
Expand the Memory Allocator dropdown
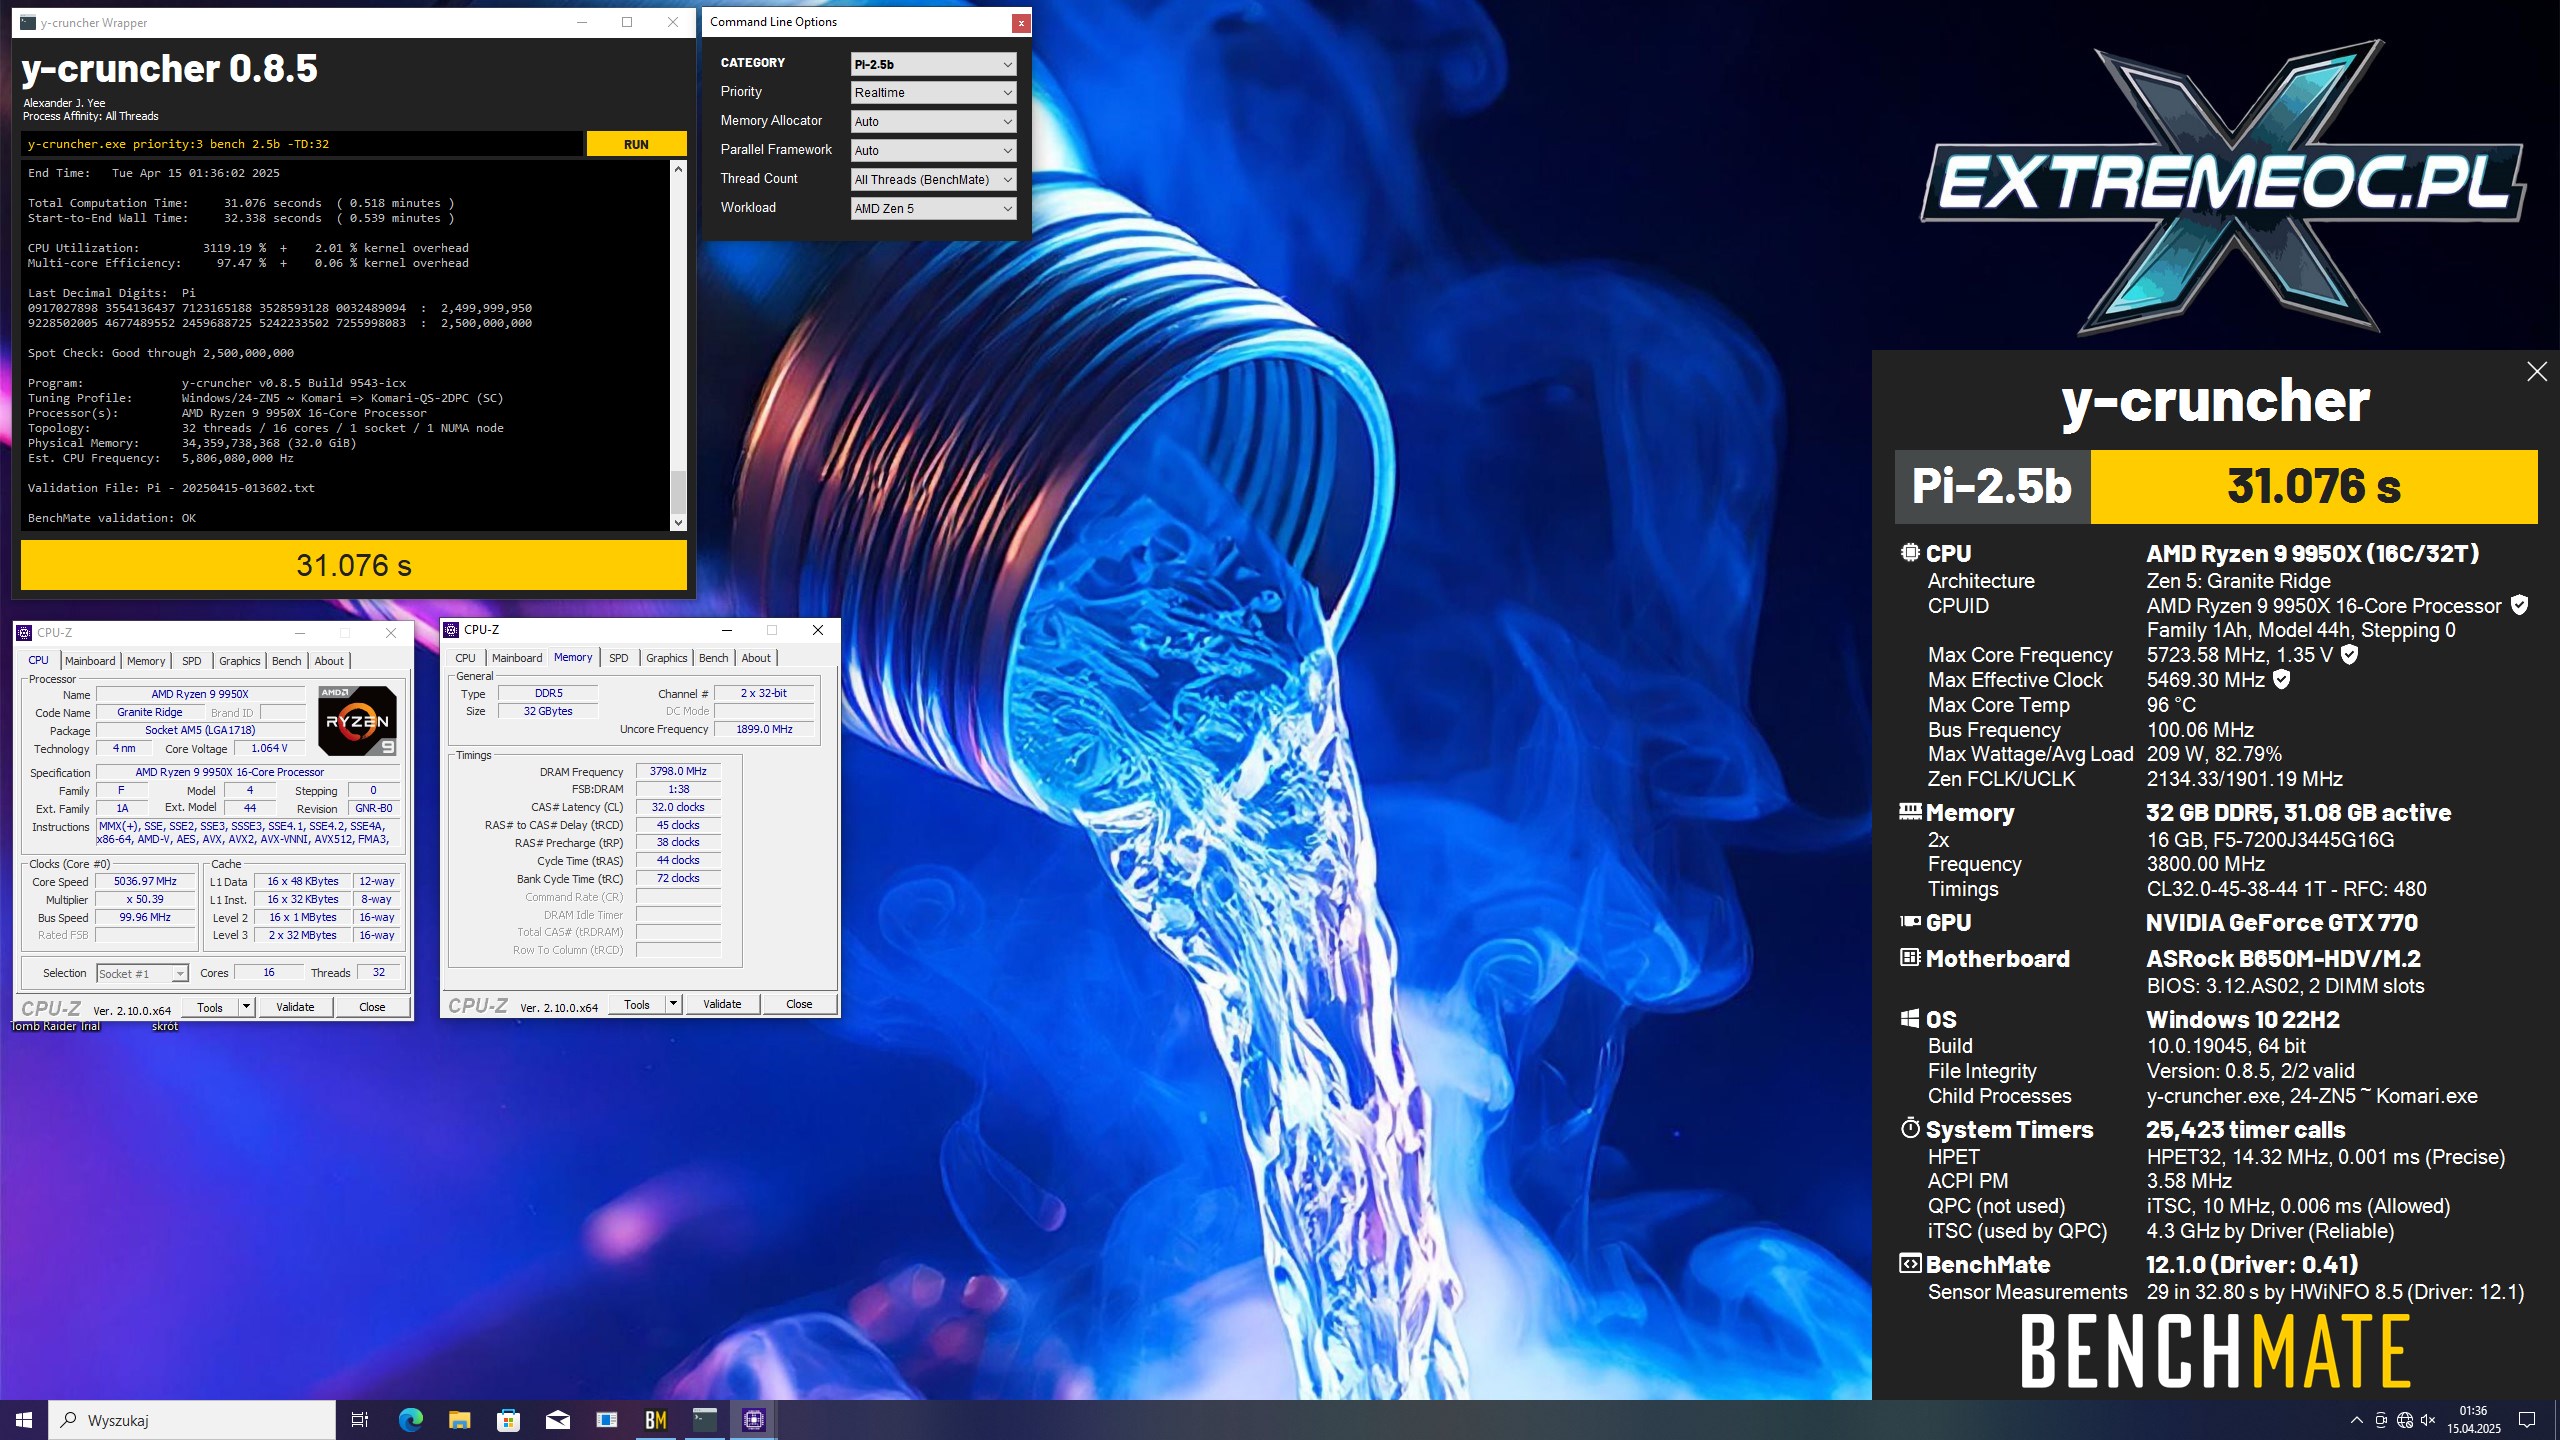pyautogui.click(x=933, y=121)
